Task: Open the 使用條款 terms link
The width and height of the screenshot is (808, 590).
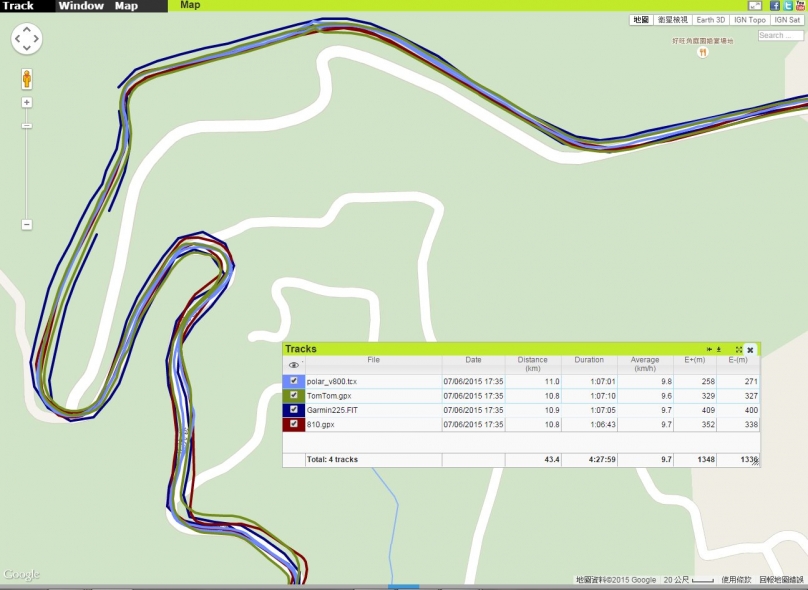Action: coord(736,580)
